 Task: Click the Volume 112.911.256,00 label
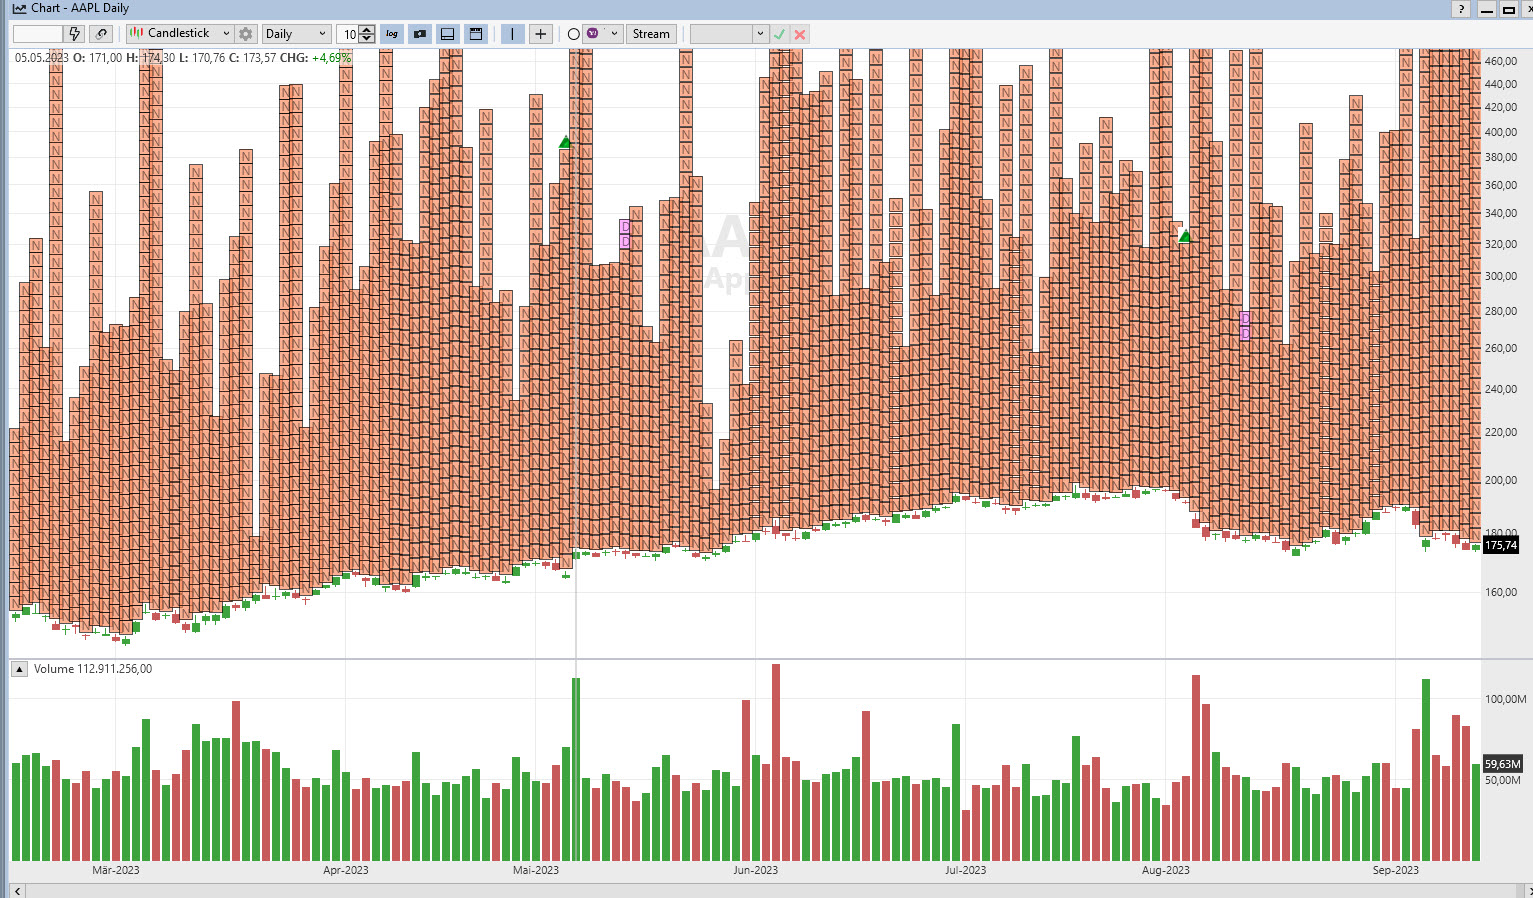coord(93,669)
